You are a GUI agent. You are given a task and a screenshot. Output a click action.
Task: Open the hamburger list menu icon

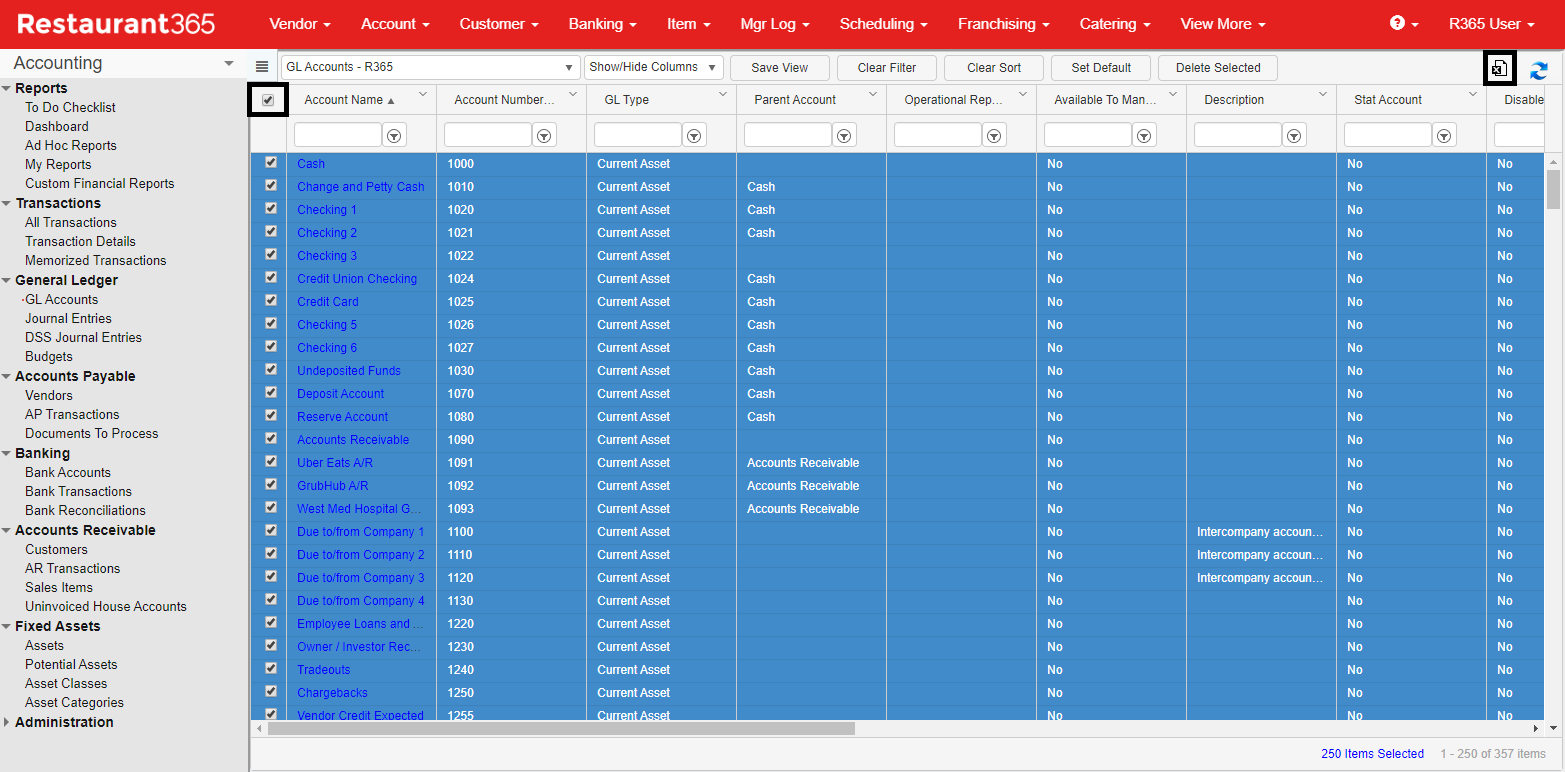[x=262, y=67]
